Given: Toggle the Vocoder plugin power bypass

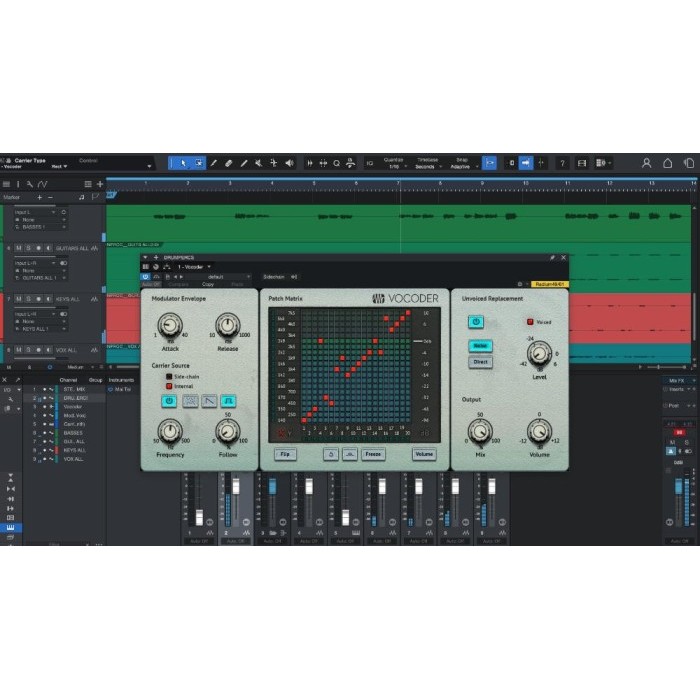Looking at the screenshot, I should [x=146, y=277].
